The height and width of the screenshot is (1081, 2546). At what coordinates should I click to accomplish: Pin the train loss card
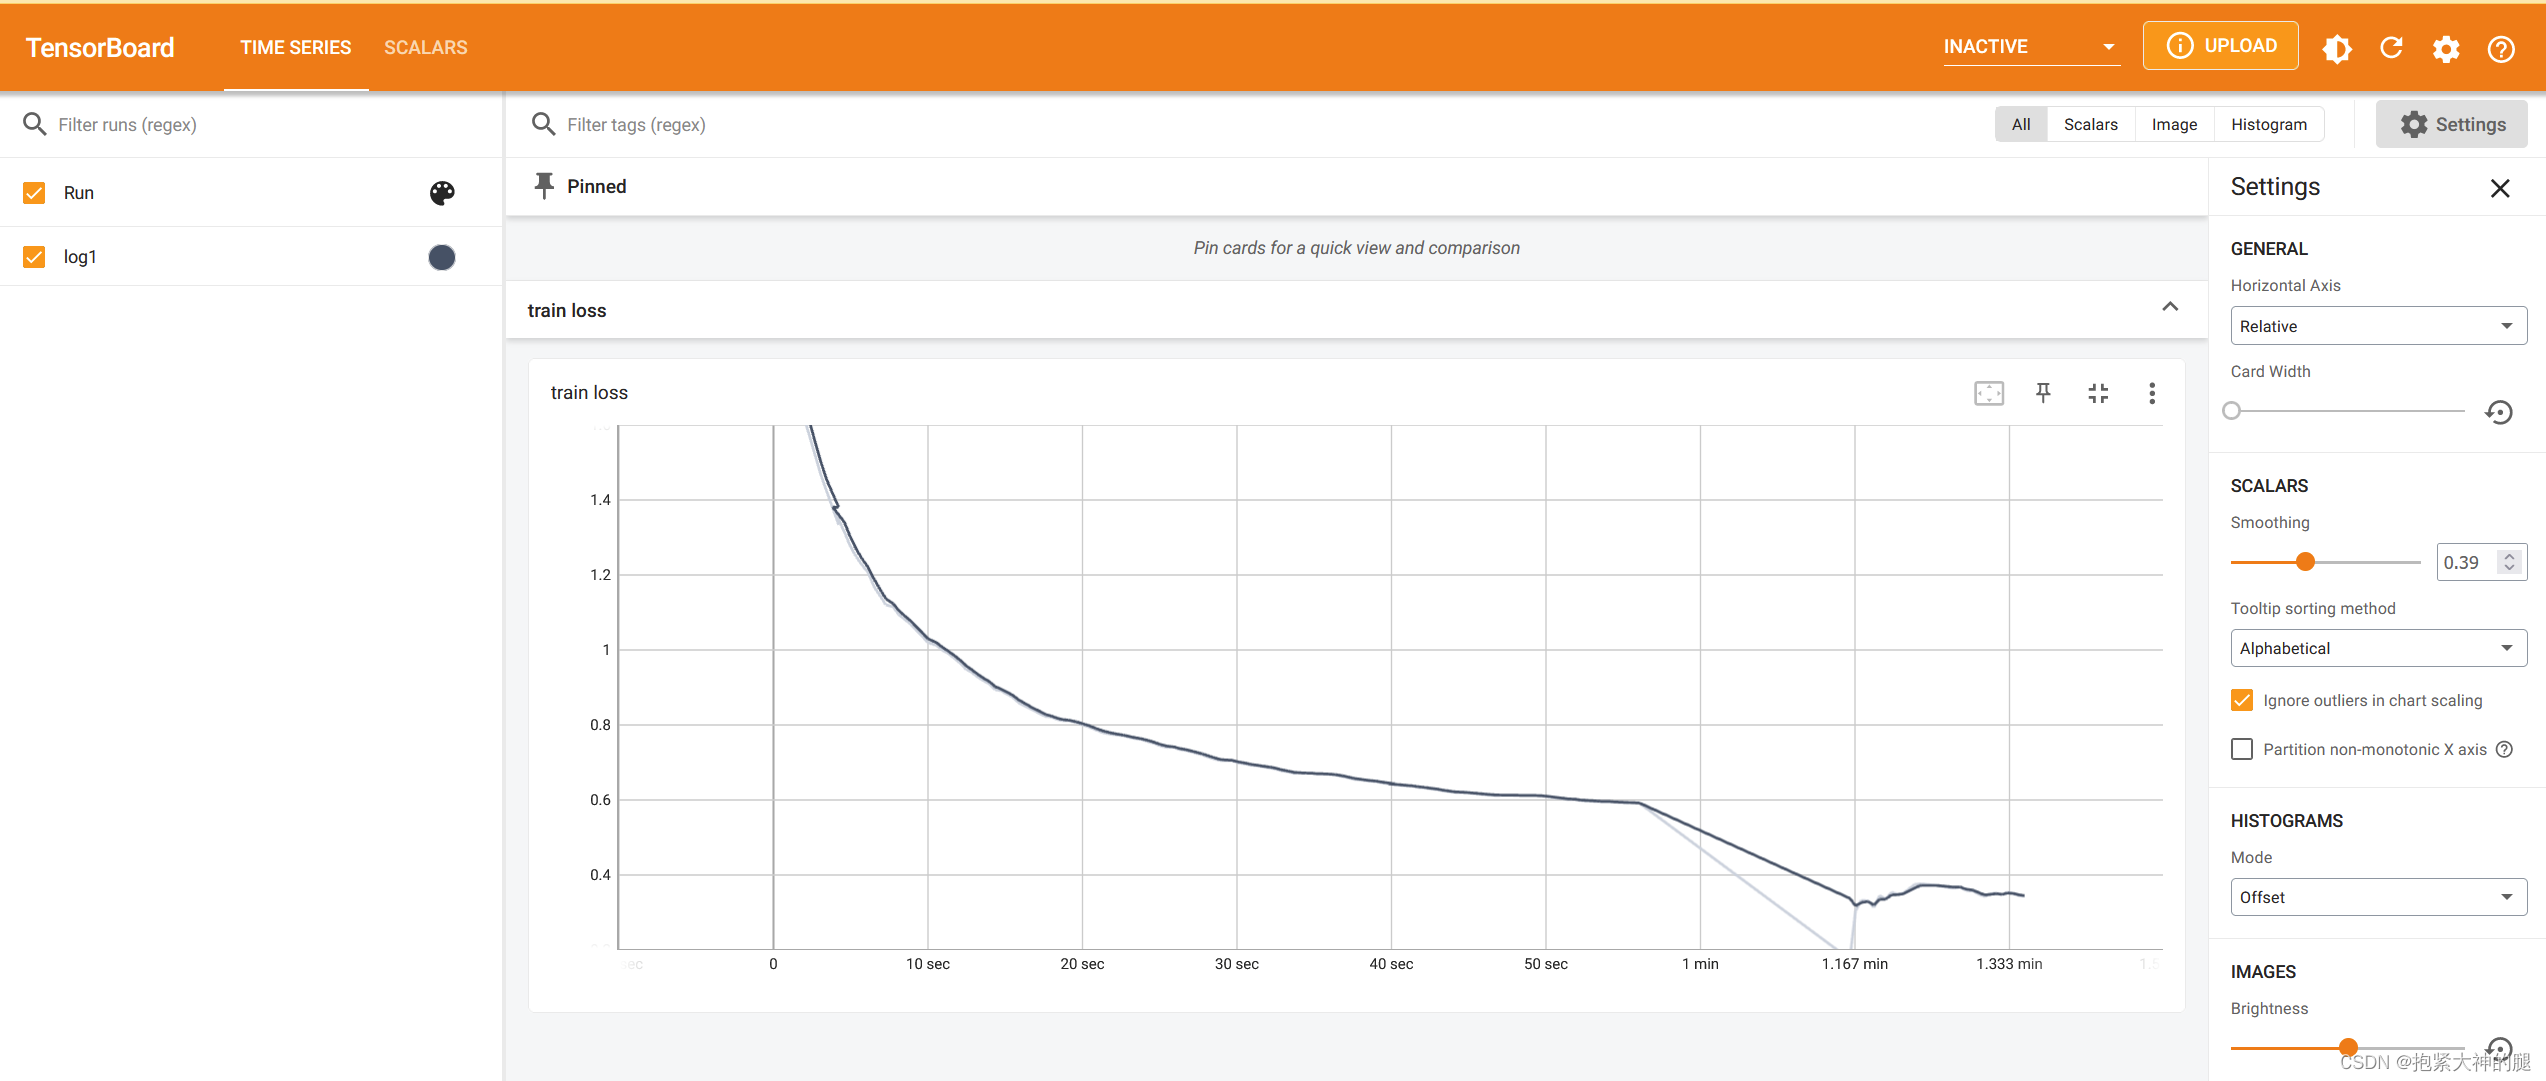[2043, 393]
